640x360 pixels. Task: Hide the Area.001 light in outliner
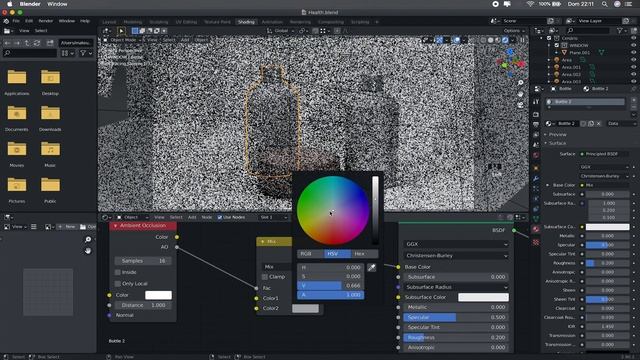[633, 67]
